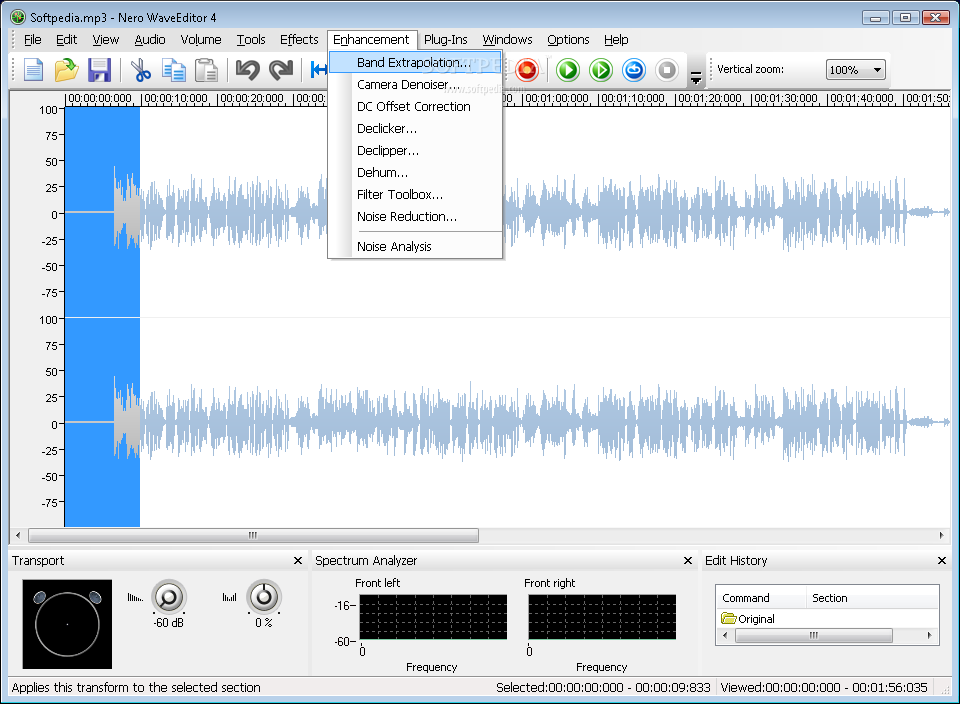The image size is (960, 704).
Task: Stop playback with the gray stop button
Action: click(667, 70)
